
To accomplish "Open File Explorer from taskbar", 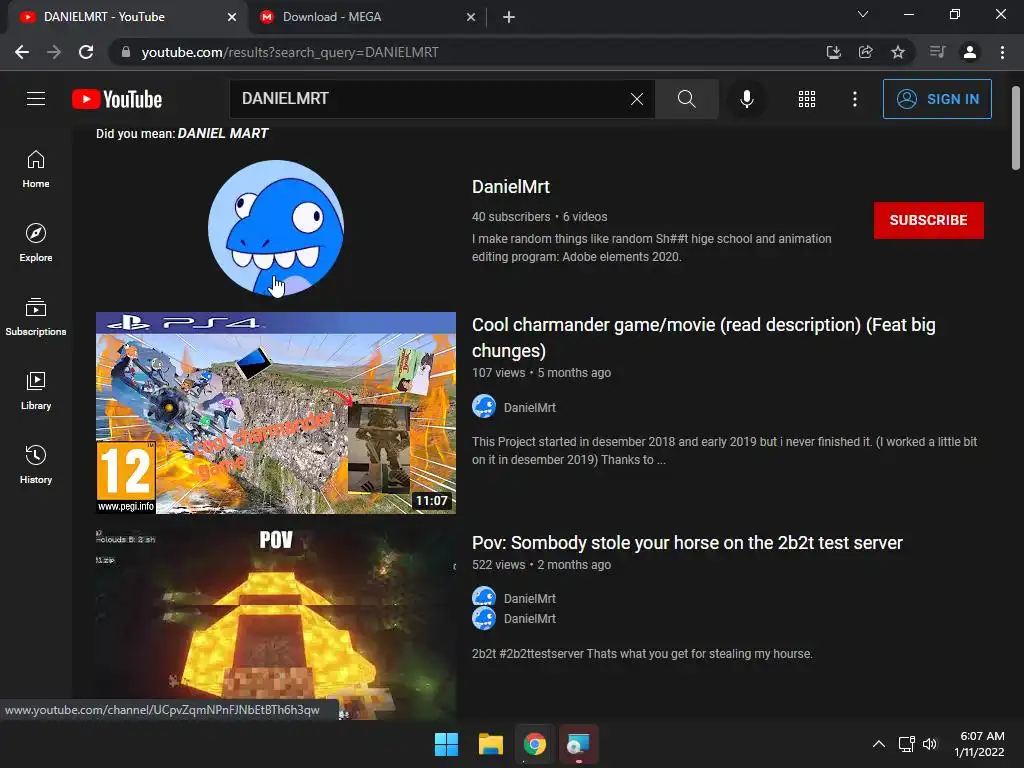I will [490, 744].
